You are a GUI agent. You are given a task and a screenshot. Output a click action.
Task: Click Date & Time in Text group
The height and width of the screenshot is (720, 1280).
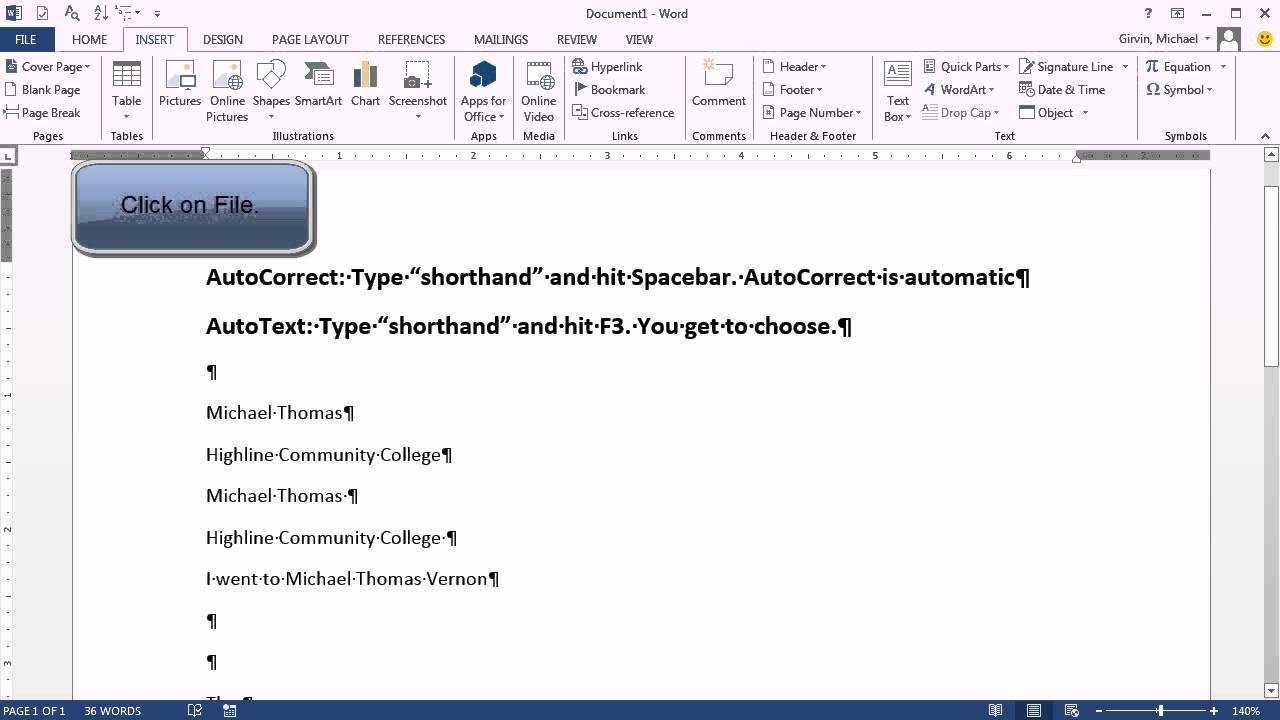point(1062,89)
